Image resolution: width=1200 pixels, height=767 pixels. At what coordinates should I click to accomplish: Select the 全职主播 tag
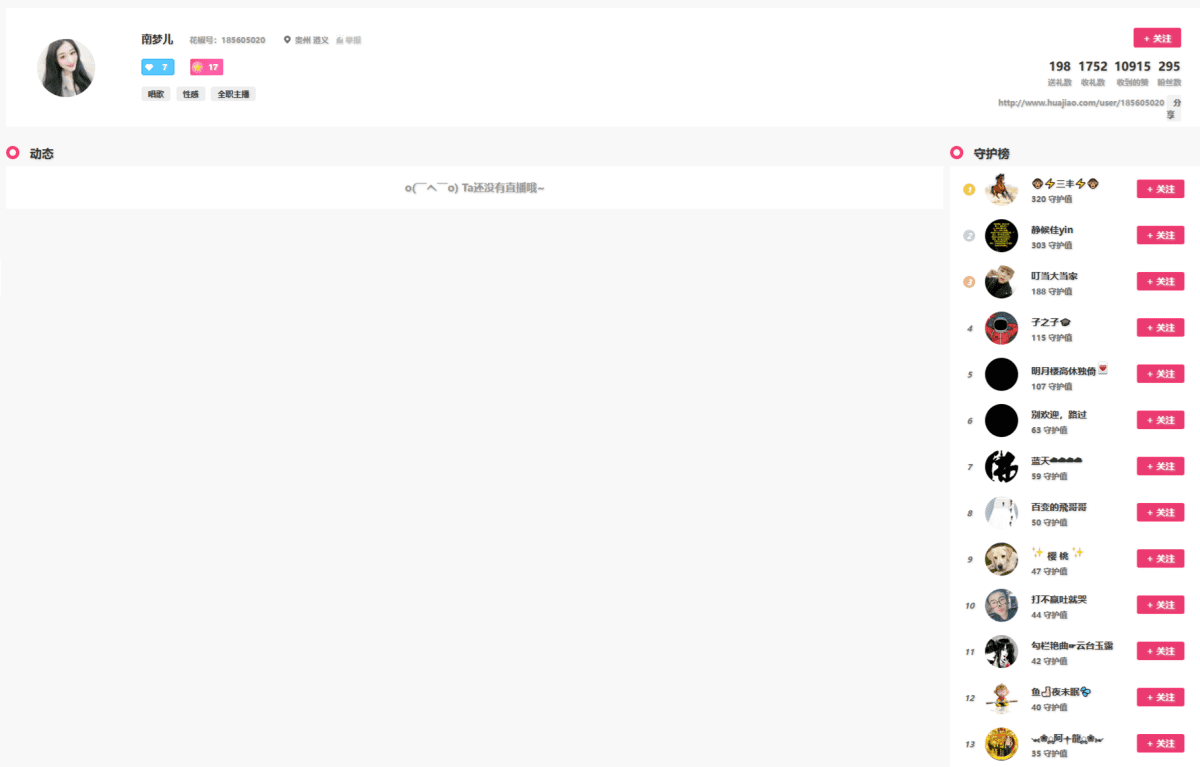[233, 94]
